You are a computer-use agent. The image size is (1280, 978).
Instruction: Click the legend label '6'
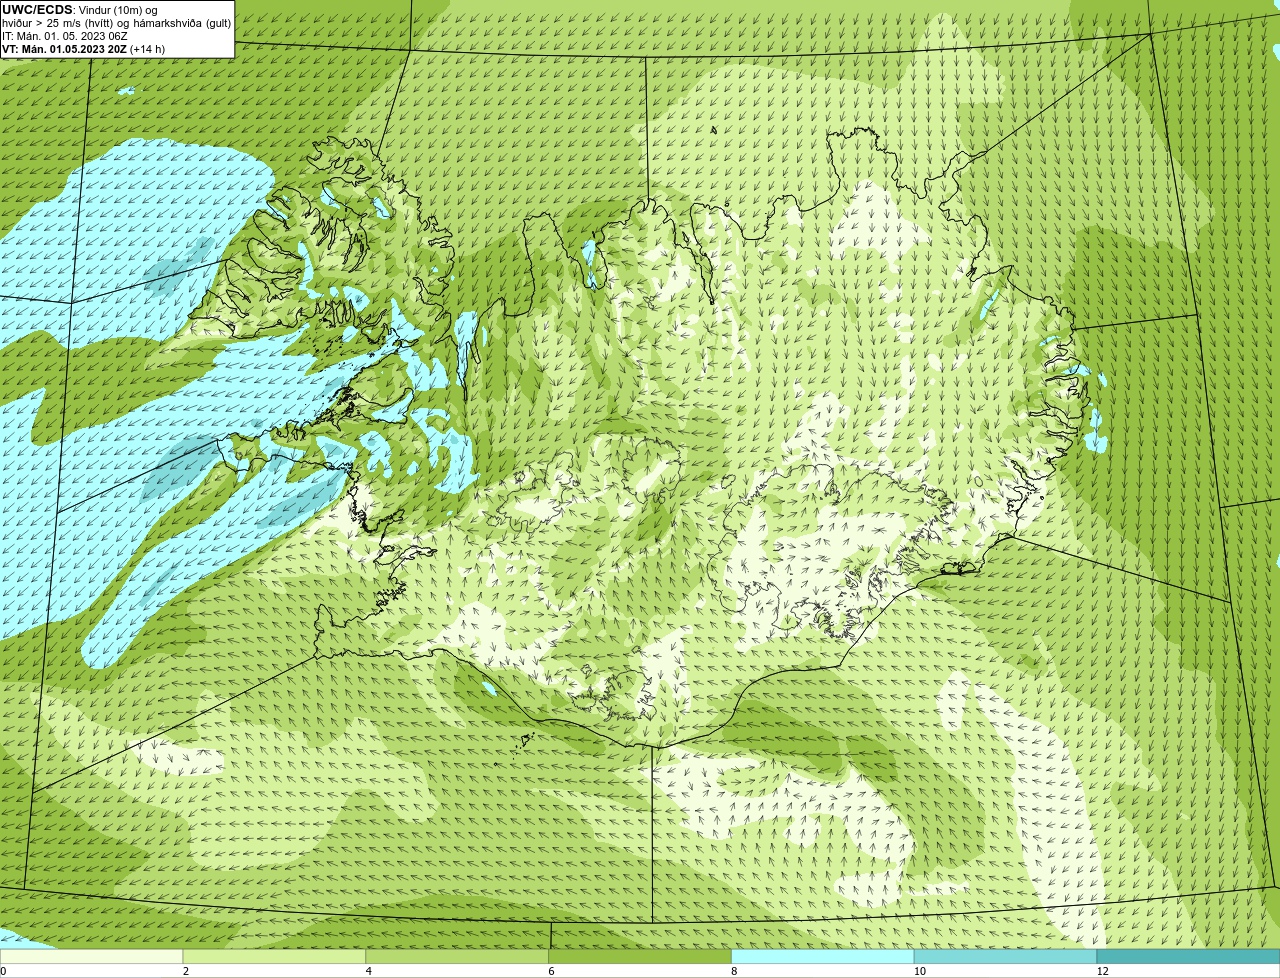(x=552, y=971)
